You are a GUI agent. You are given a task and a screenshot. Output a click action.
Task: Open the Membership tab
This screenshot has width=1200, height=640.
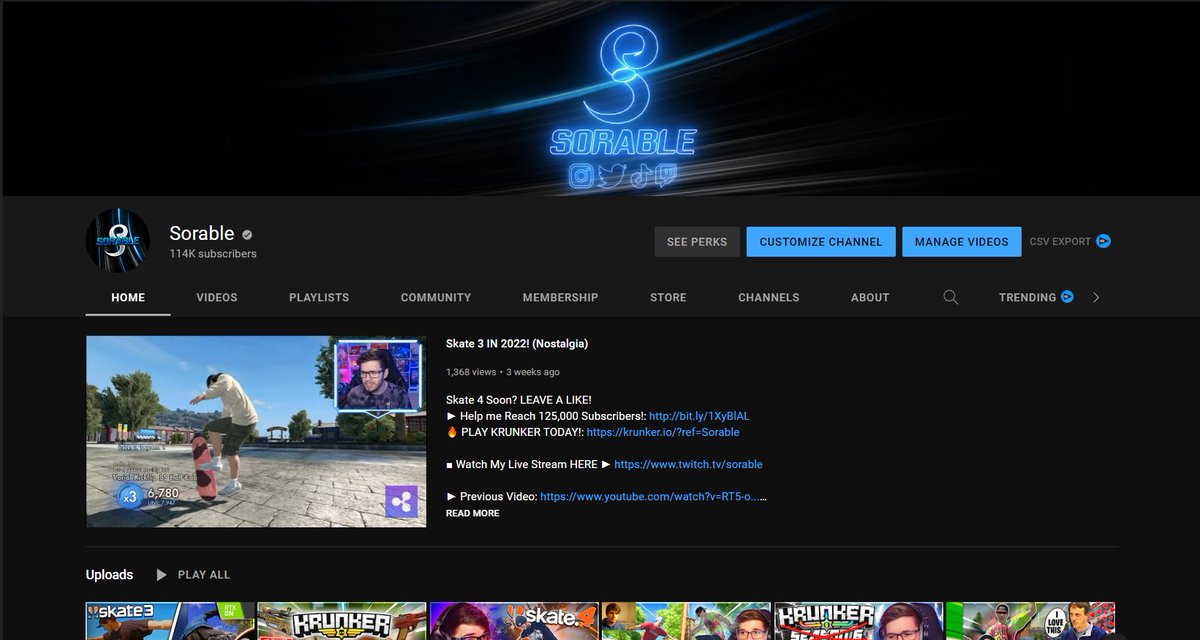(x=560, y=297)
